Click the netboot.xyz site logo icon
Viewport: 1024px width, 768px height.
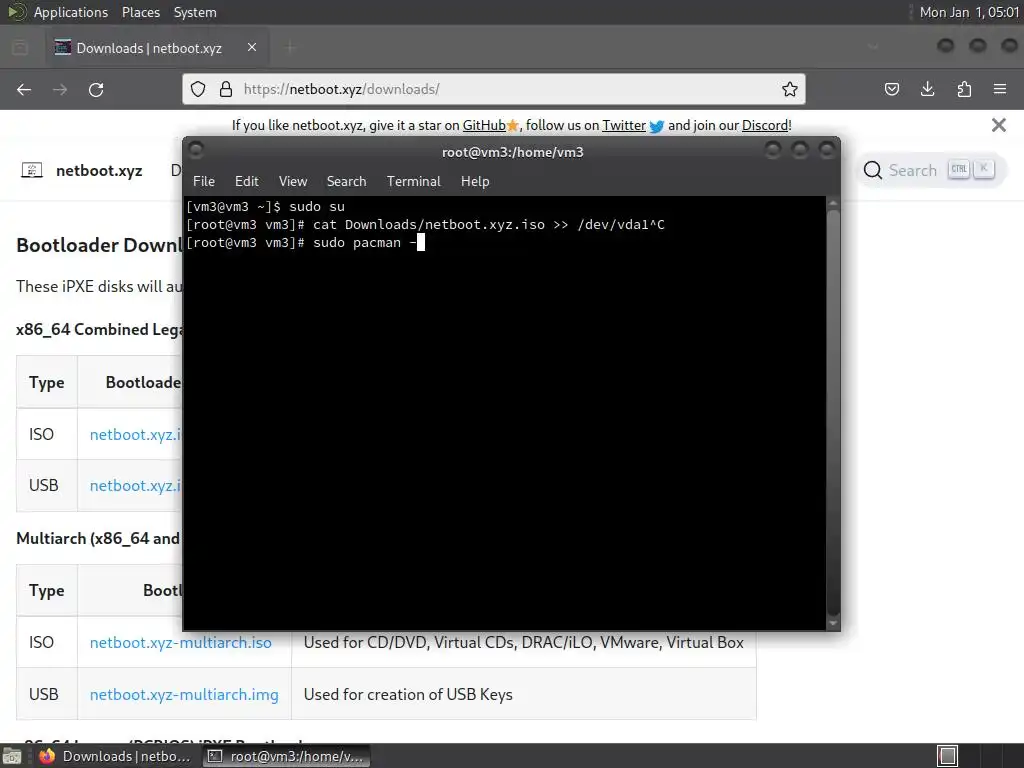pos(32,170)
